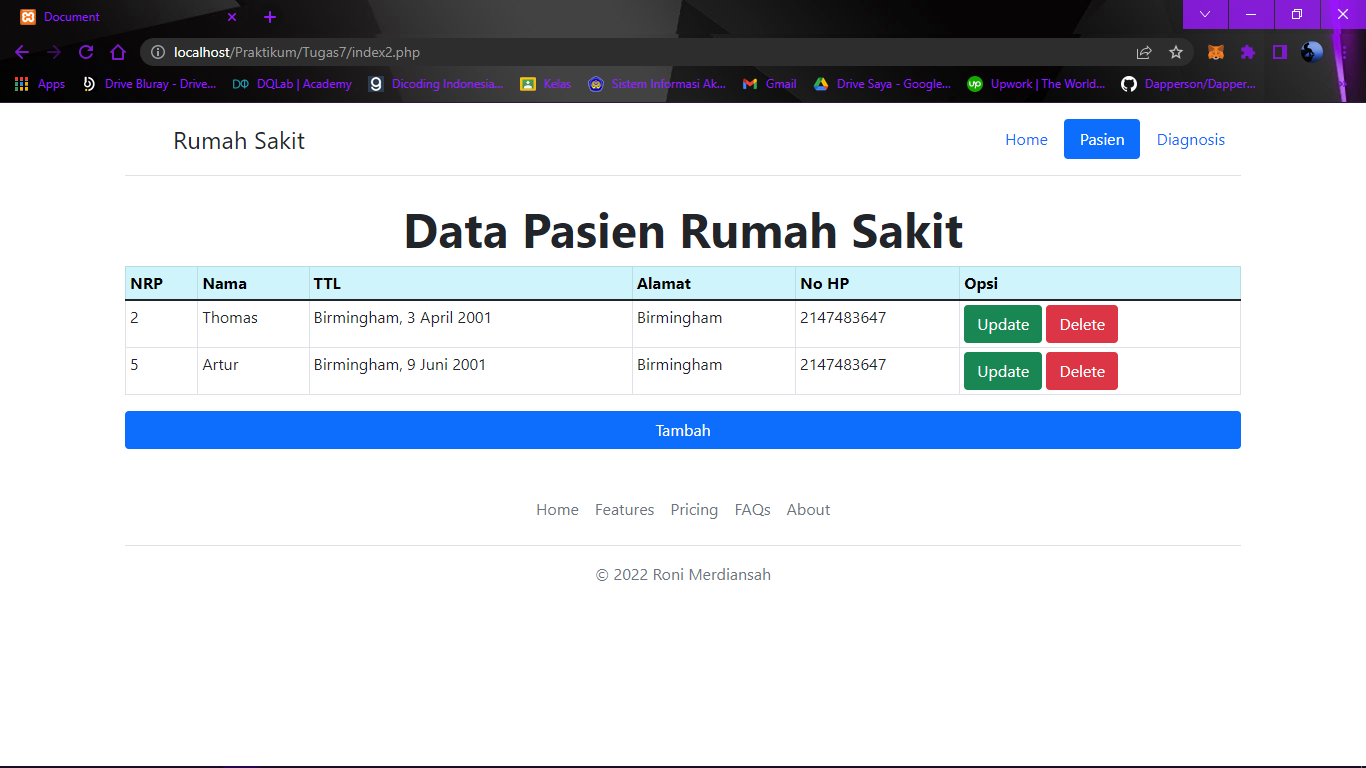Open the Dapperson GitHub bookmark

tap(1188, 84)
